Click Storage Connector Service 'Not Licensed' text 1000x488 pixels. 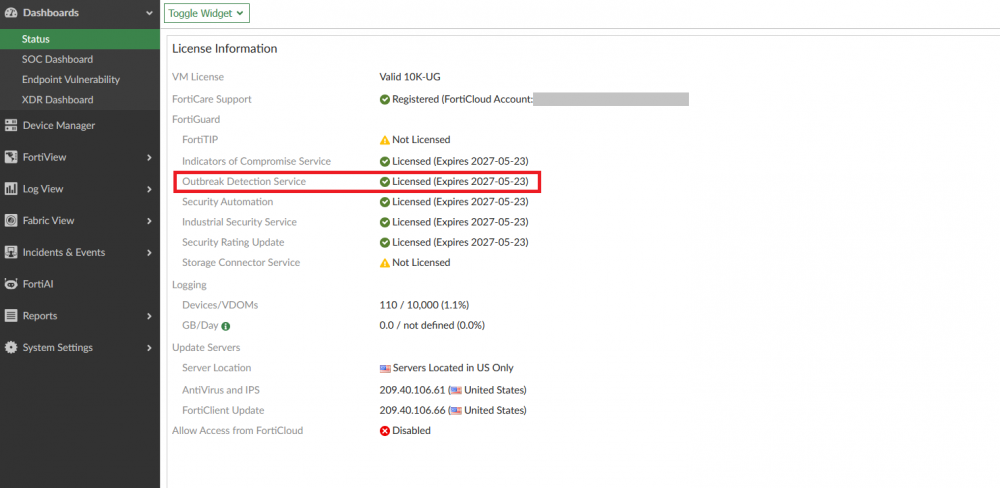click(421, 263)
